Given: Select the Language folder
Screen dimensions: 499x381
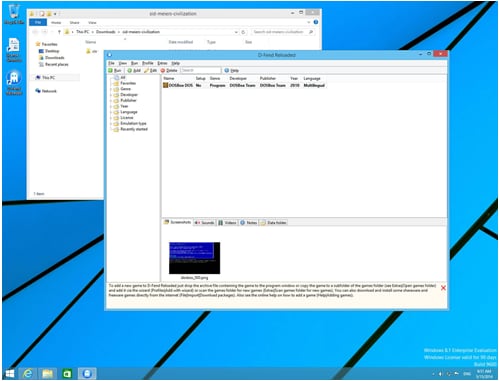Looking at the screenshot, I should coord(126,112).
